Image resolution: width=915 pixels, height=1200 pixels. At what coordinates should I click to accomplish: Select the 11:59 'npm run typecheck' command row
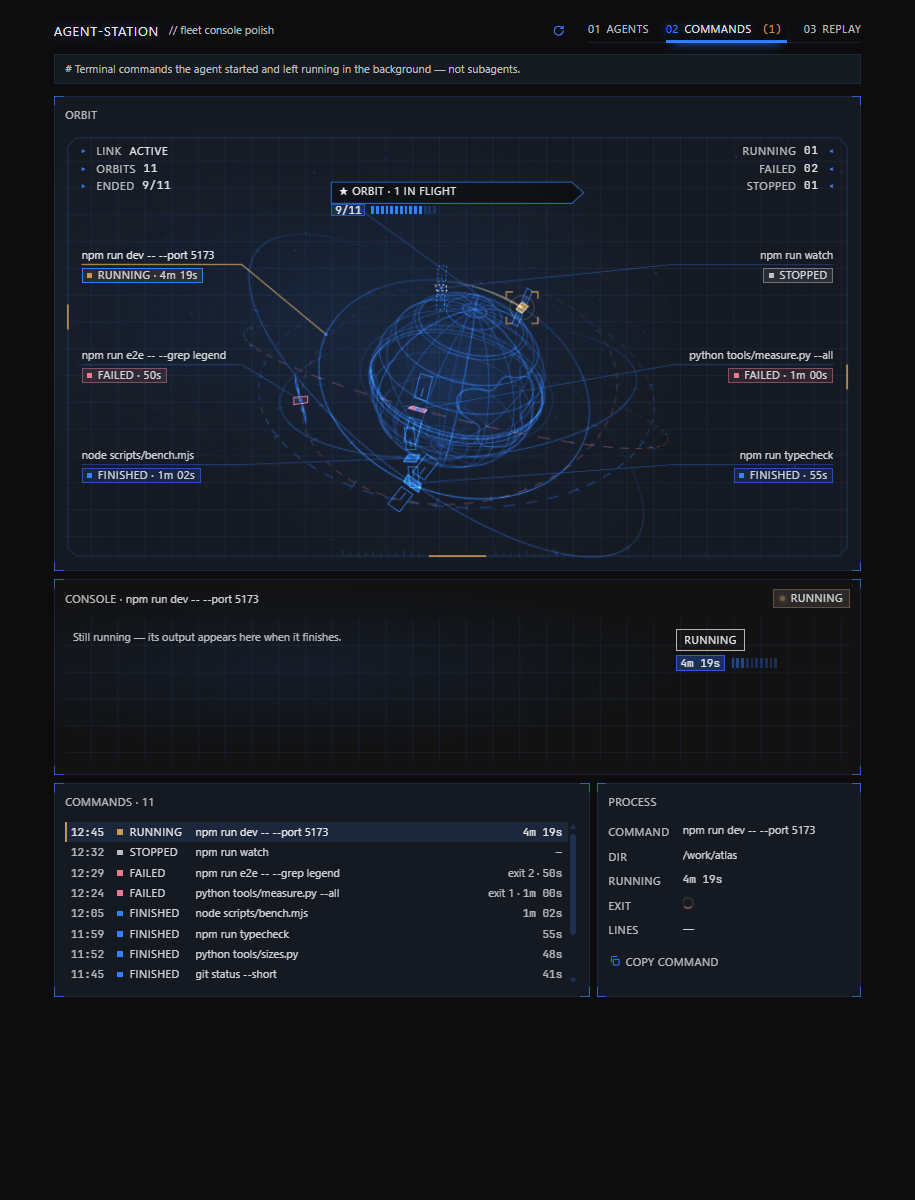[317, 934]
